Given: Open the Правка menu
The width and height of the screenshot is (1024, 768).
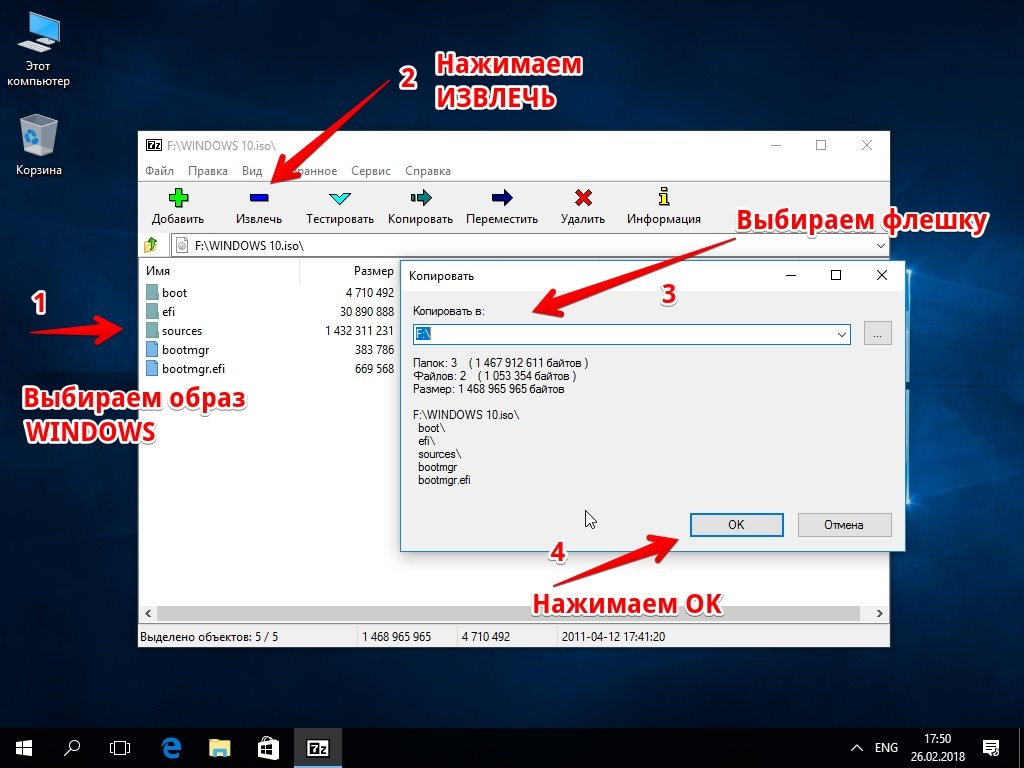Looking at the screenshot, I should (x=208, y=171).
